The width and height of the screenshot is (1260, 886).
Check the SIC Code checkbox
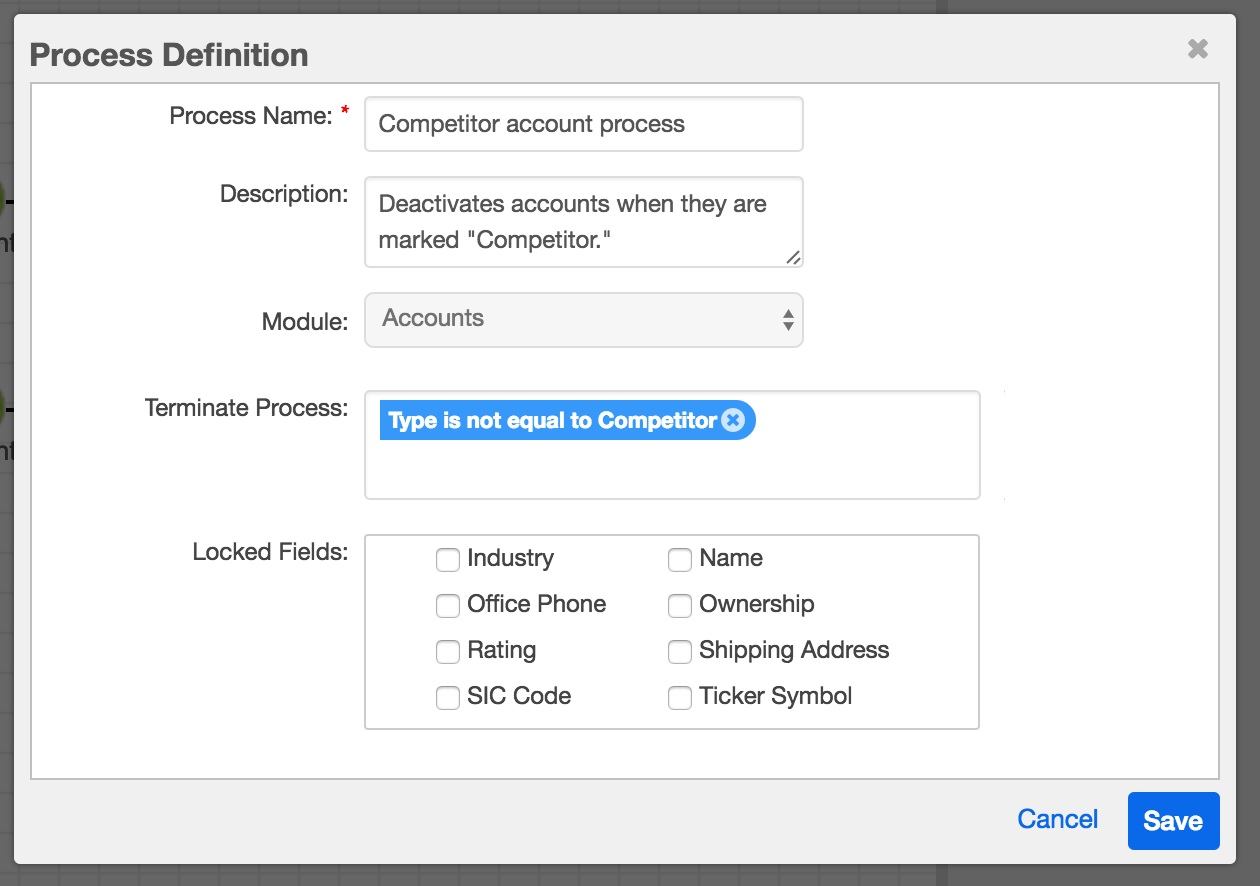tap(447, 697)
